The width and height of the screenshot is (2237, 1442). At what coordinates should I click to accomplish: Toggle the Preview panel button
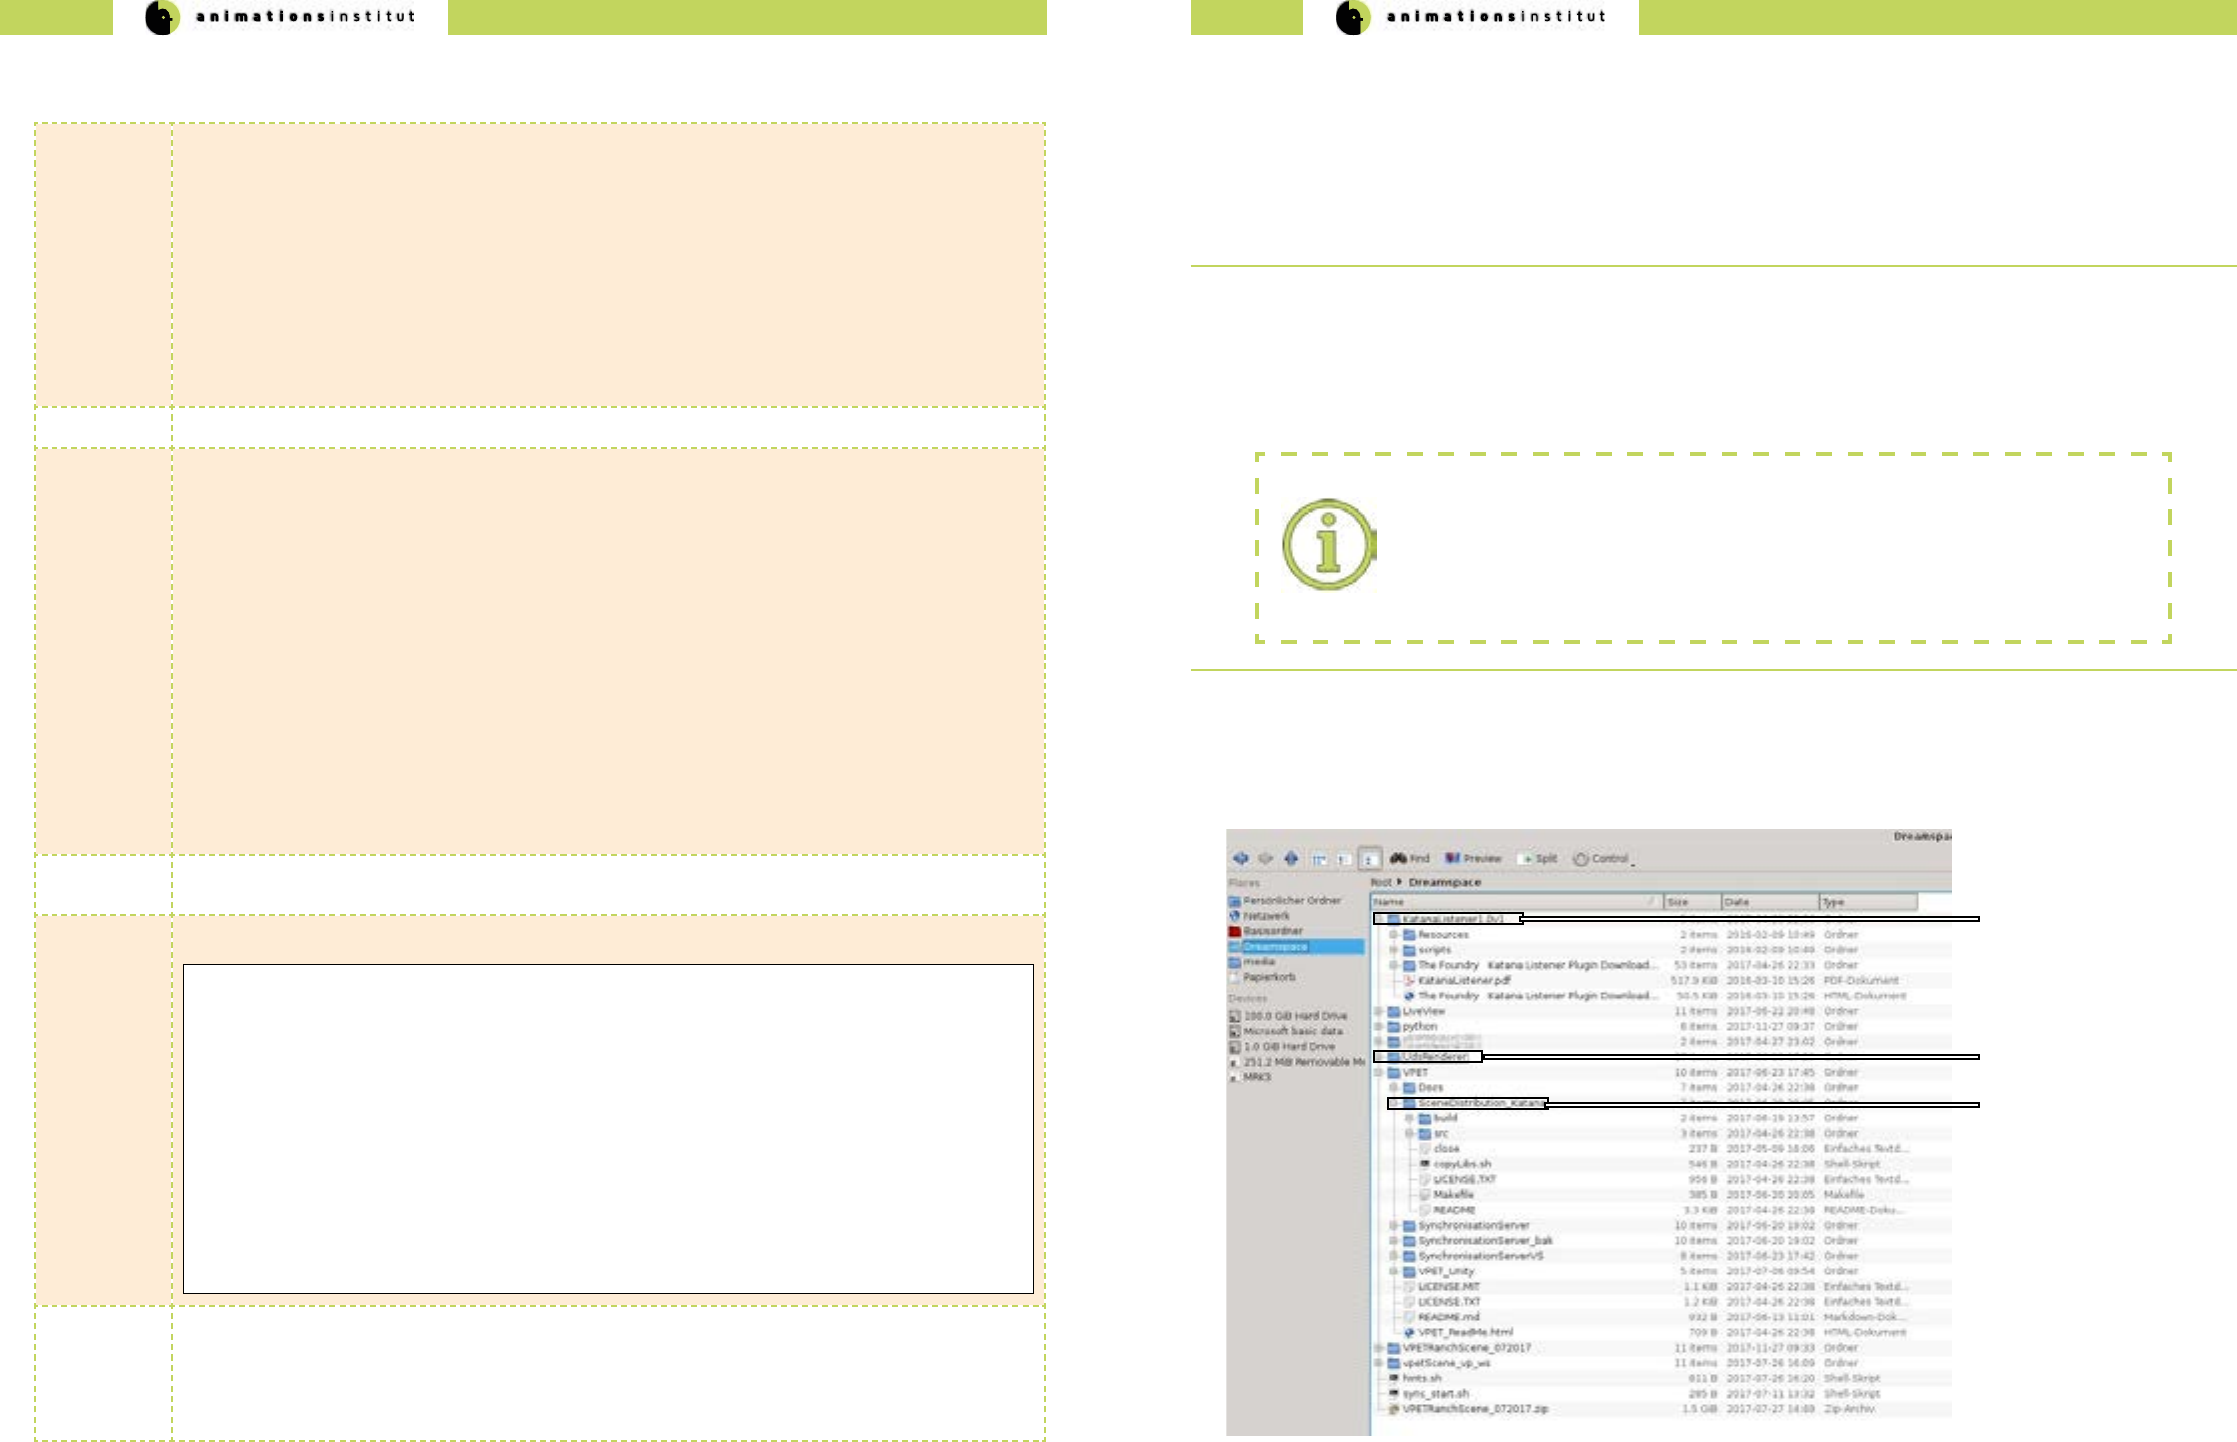1473,858
